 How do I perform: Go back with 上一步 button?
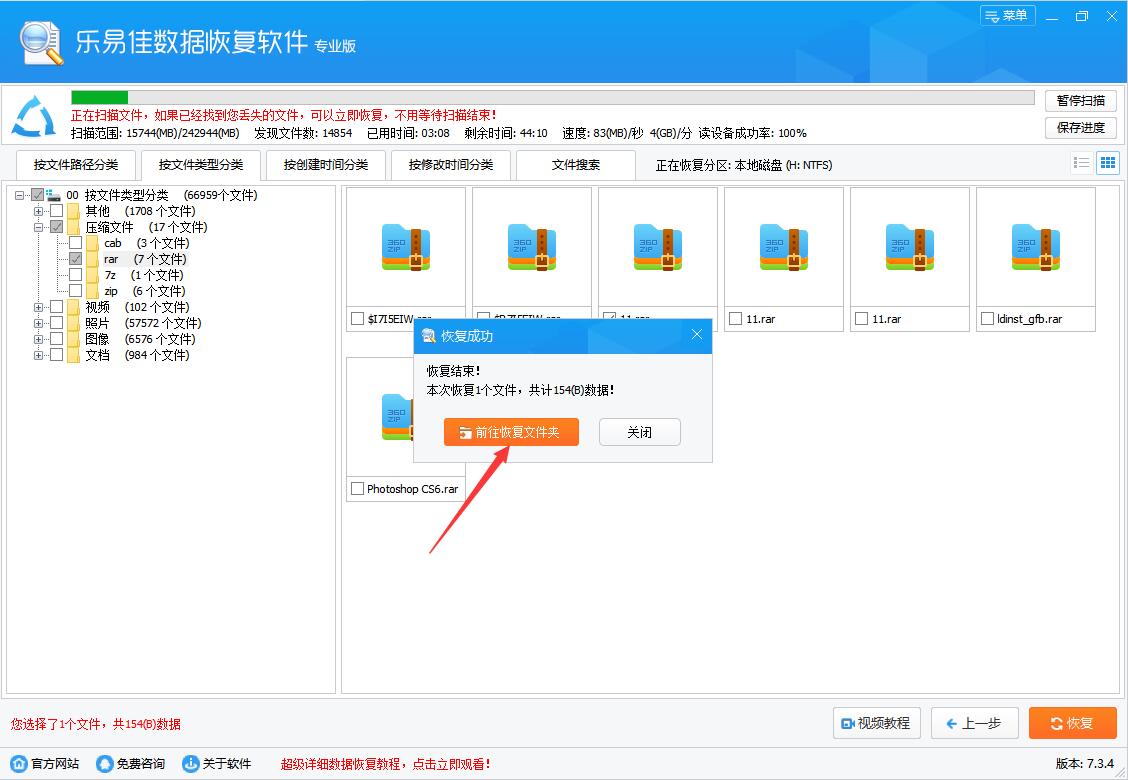coord(975,723)
